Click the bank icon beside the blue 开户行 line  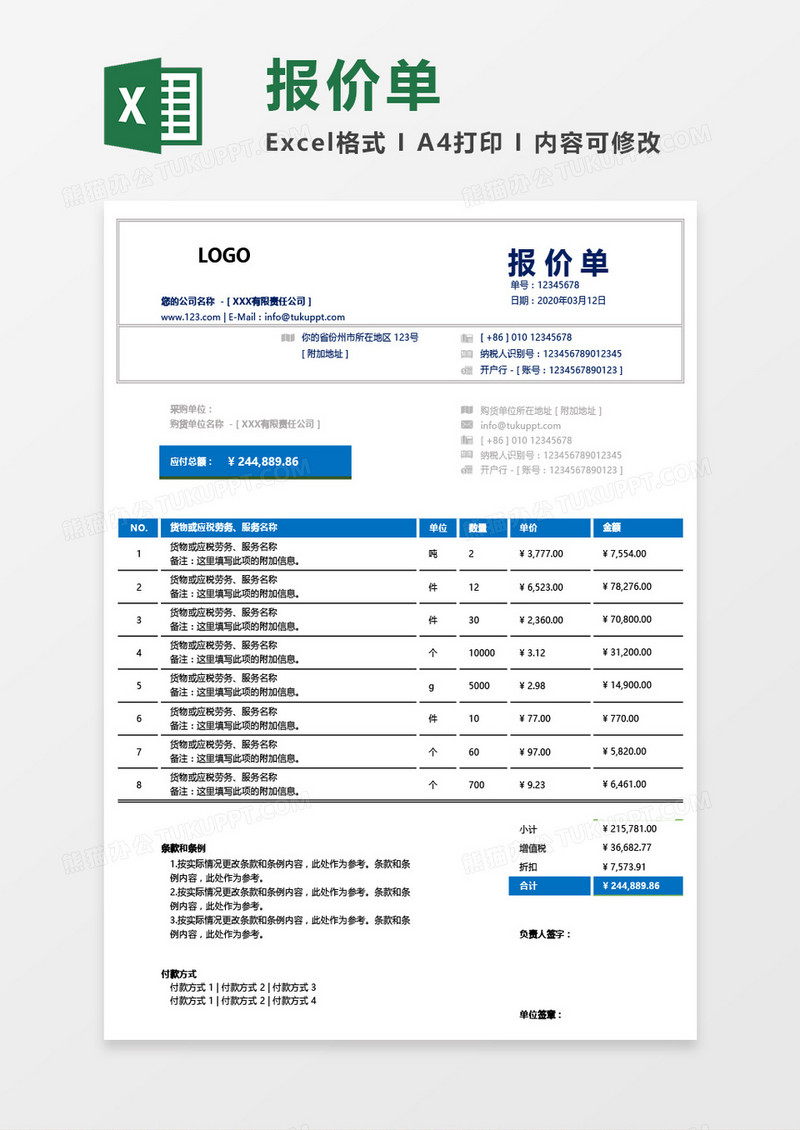coord(466,370)
